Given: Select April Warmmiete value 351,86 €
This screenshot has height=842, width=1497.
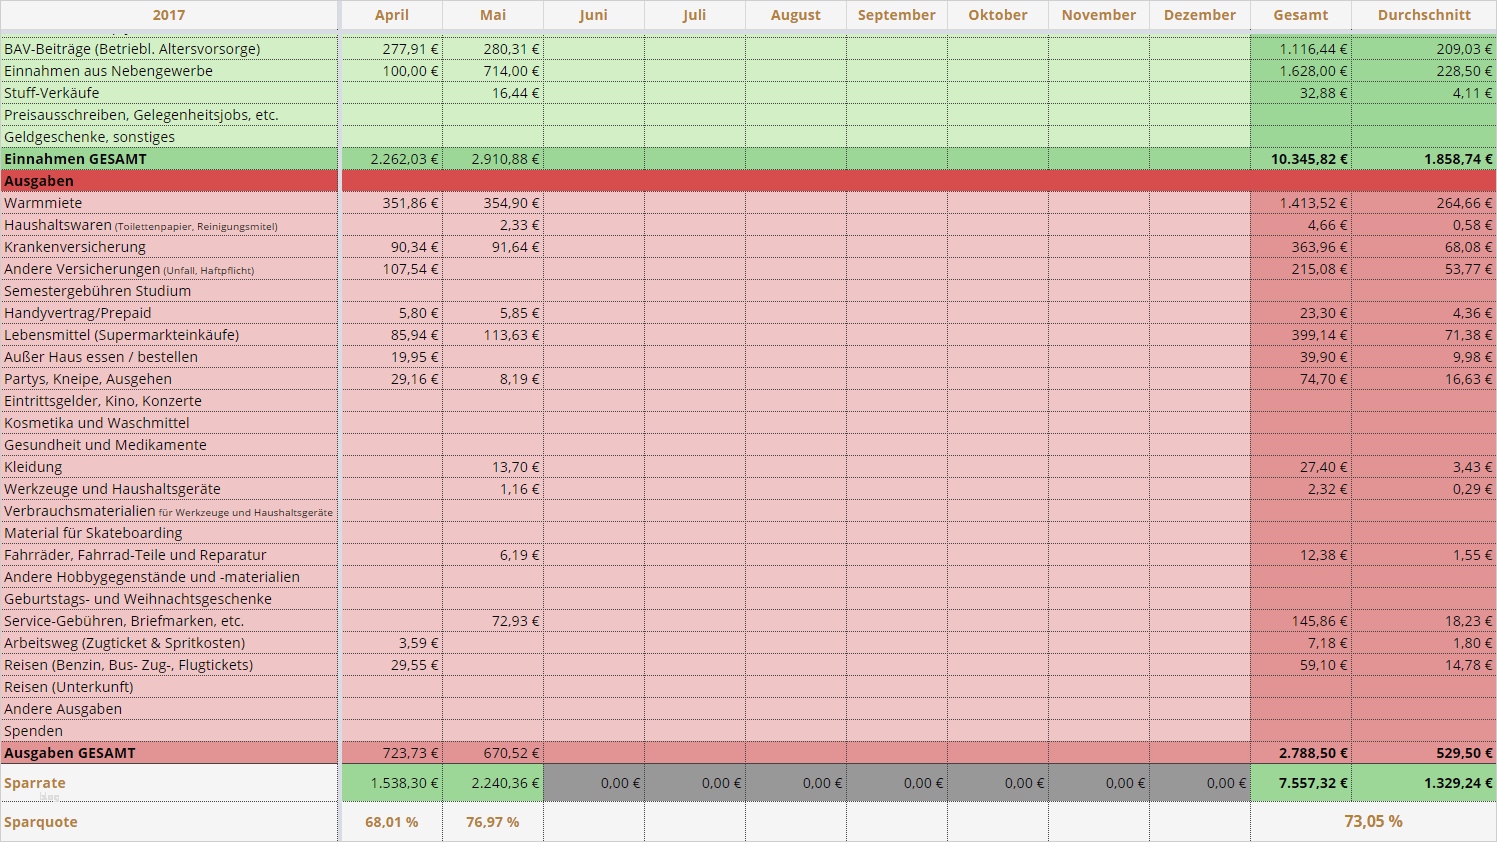Looking at the screenshot, I should (x=410, y=203).
